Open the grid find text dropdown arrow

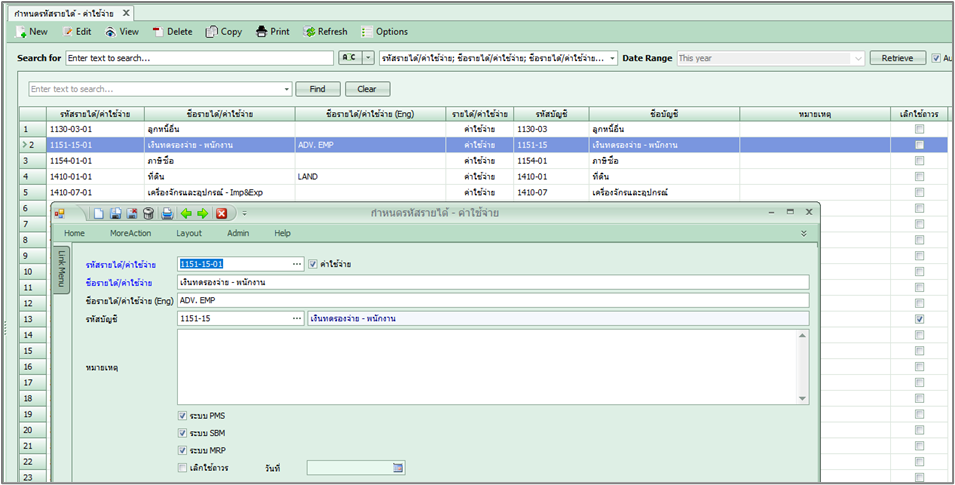287,89
